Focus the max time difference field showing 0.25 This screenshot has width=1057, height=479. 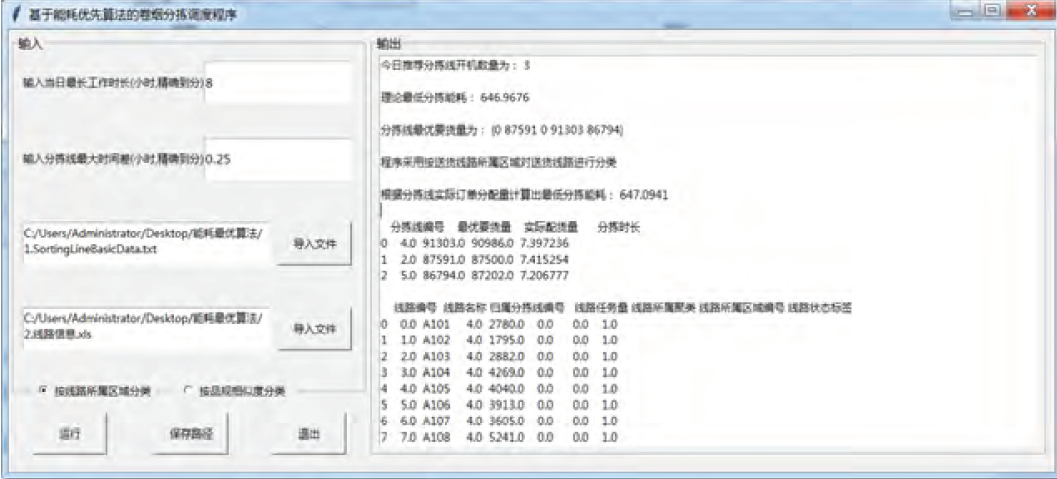278,160
